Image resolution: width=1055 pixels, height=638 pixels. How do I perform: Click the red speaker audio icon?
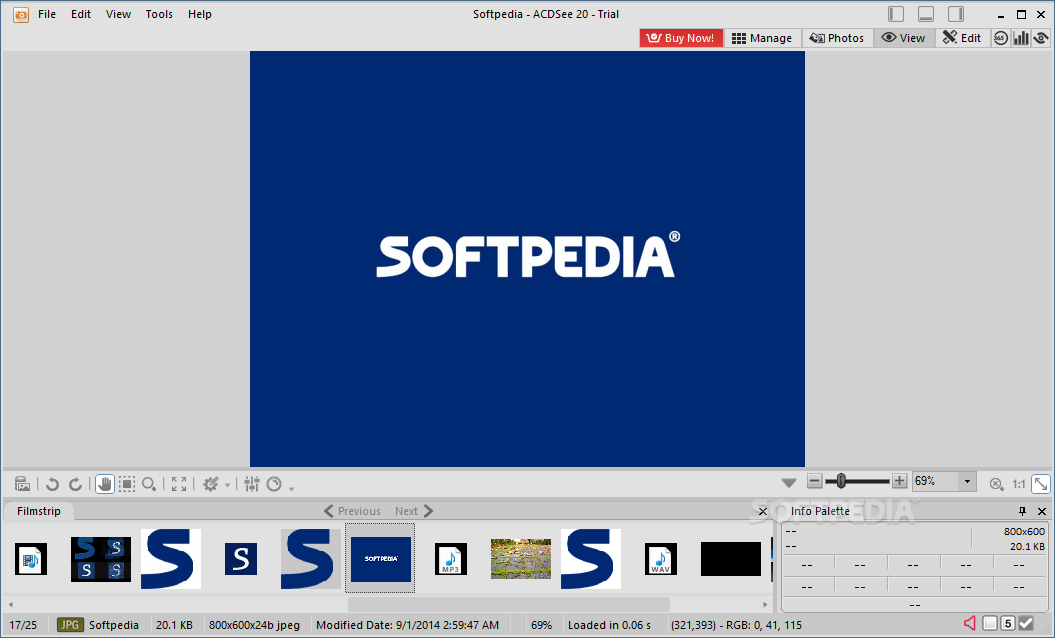970,623
